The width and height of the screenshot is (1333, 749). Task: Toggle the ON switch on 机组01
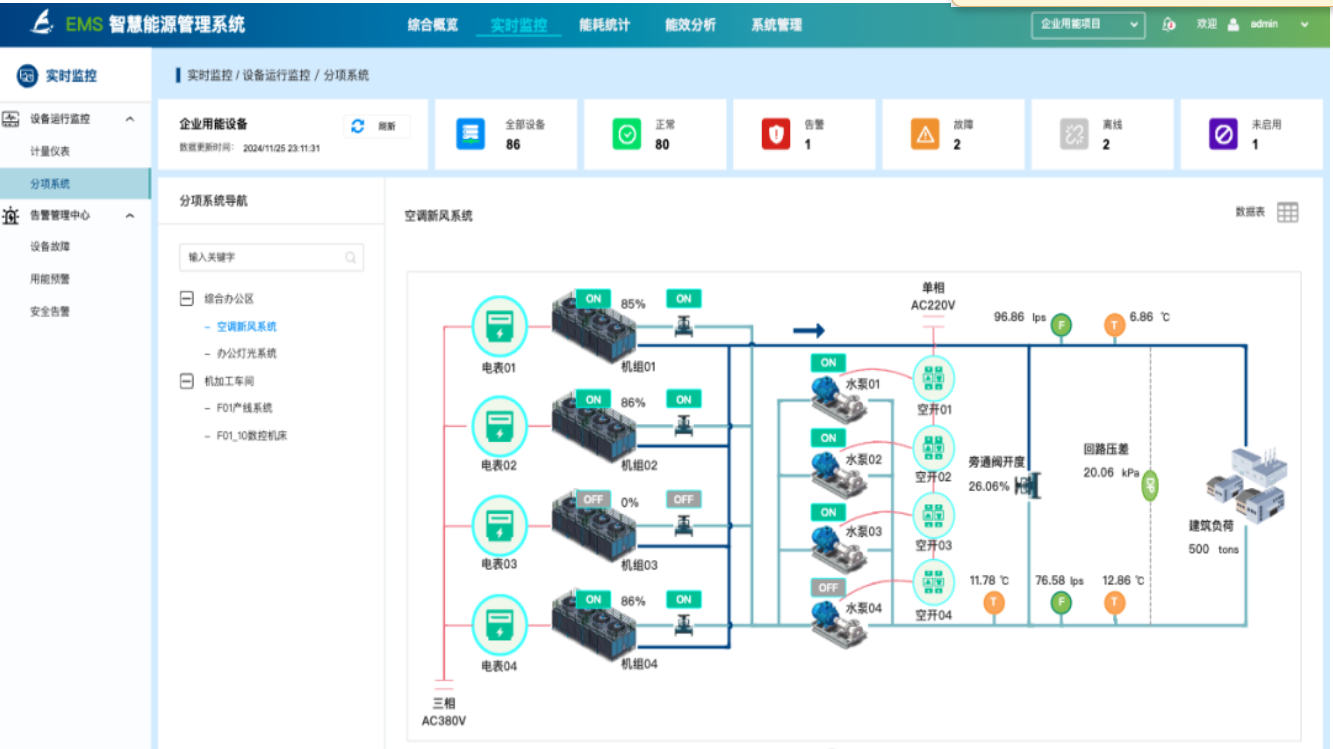tap(594, 298)
